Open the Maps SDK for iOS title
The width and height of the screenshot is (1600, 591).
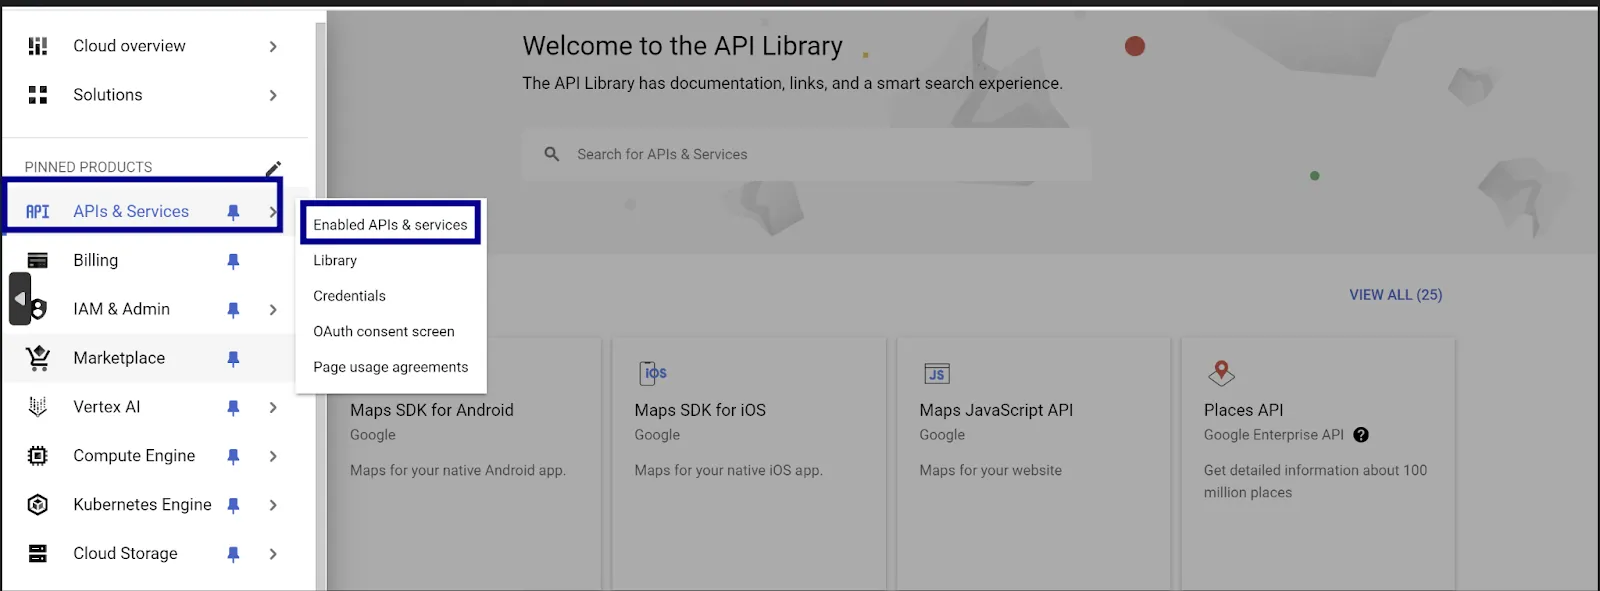[x=700, y=410]
